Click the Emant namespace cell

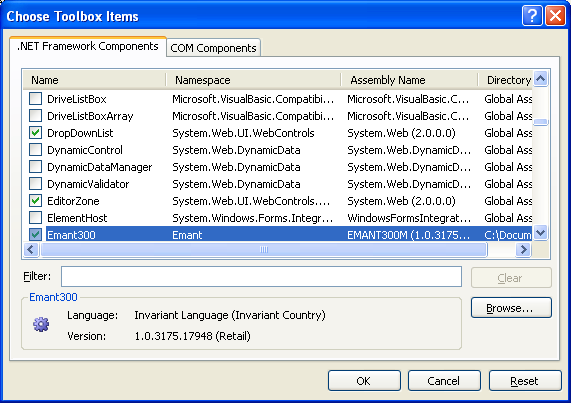pos(187,235)
